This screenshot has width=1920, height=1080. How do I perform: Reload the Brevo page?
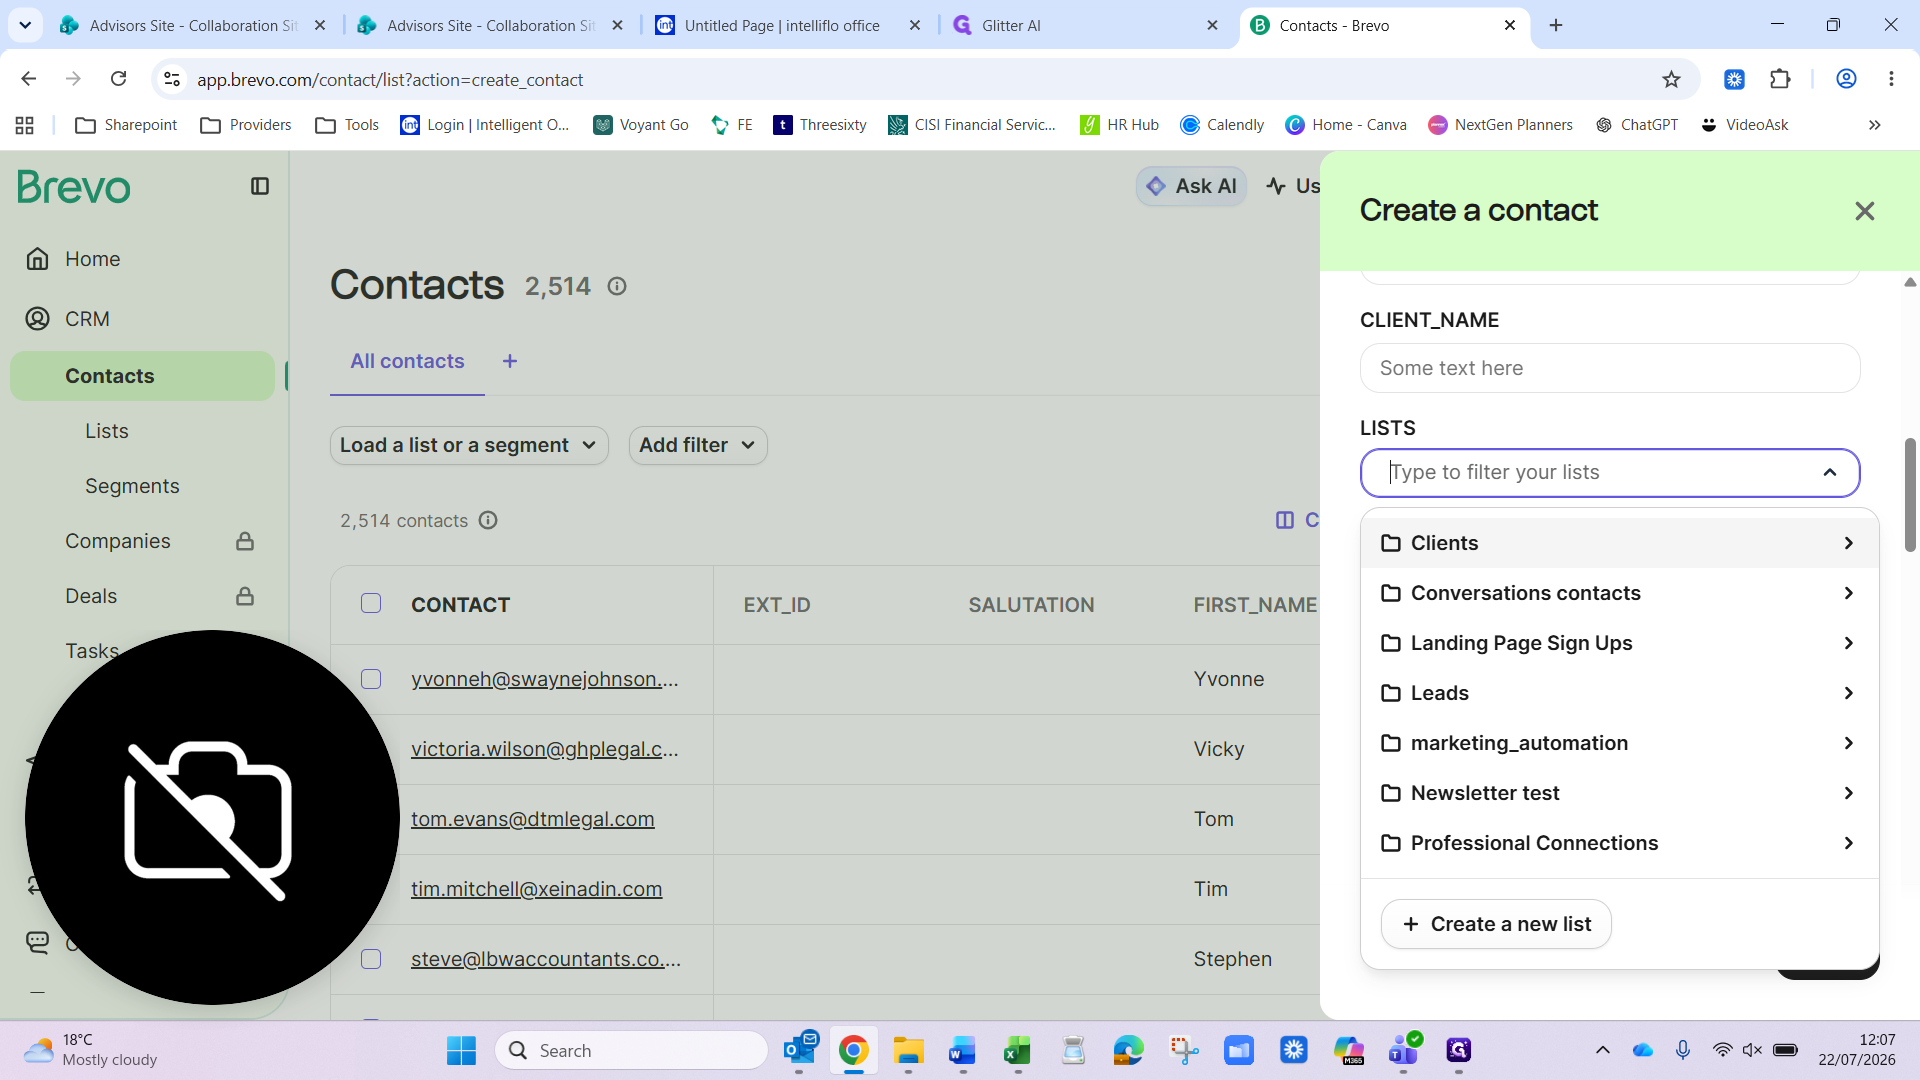(118, 79)
